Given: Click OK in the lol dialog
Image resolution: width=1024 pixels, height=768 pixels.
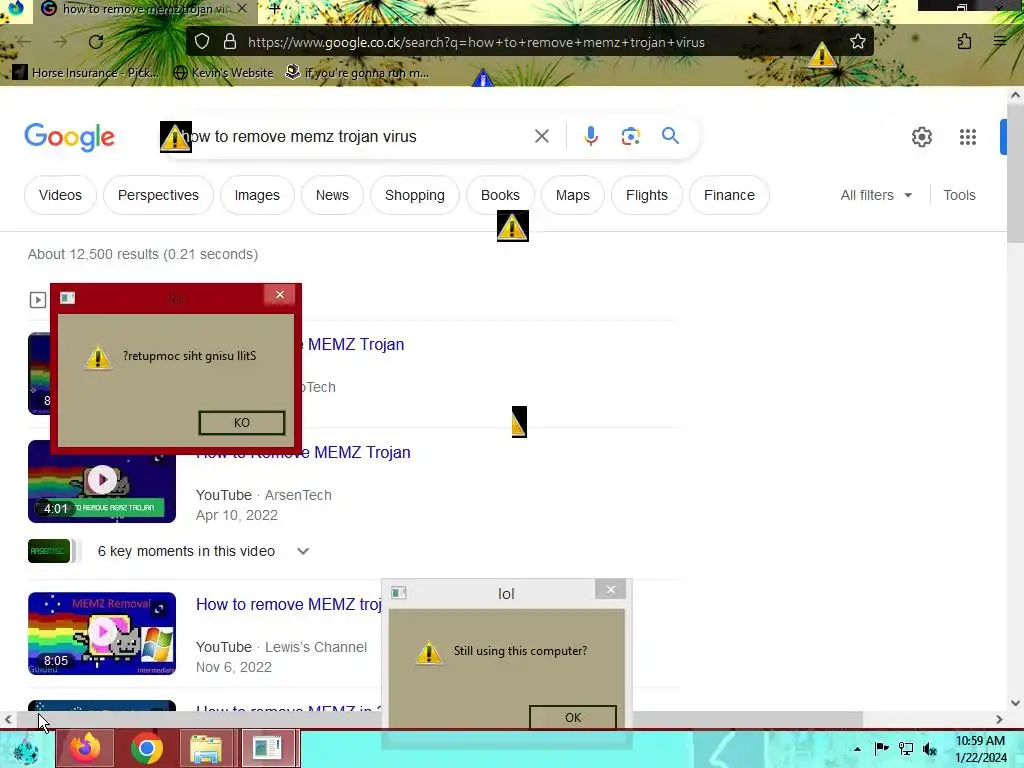Looking at the screenshot, I should point(573,717).
